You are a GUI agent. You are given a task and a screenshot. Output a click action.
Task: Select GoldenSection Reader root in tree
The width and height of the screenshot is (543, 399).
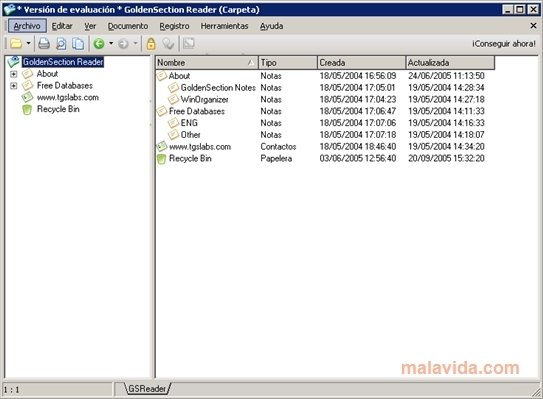tap(63, 62)
